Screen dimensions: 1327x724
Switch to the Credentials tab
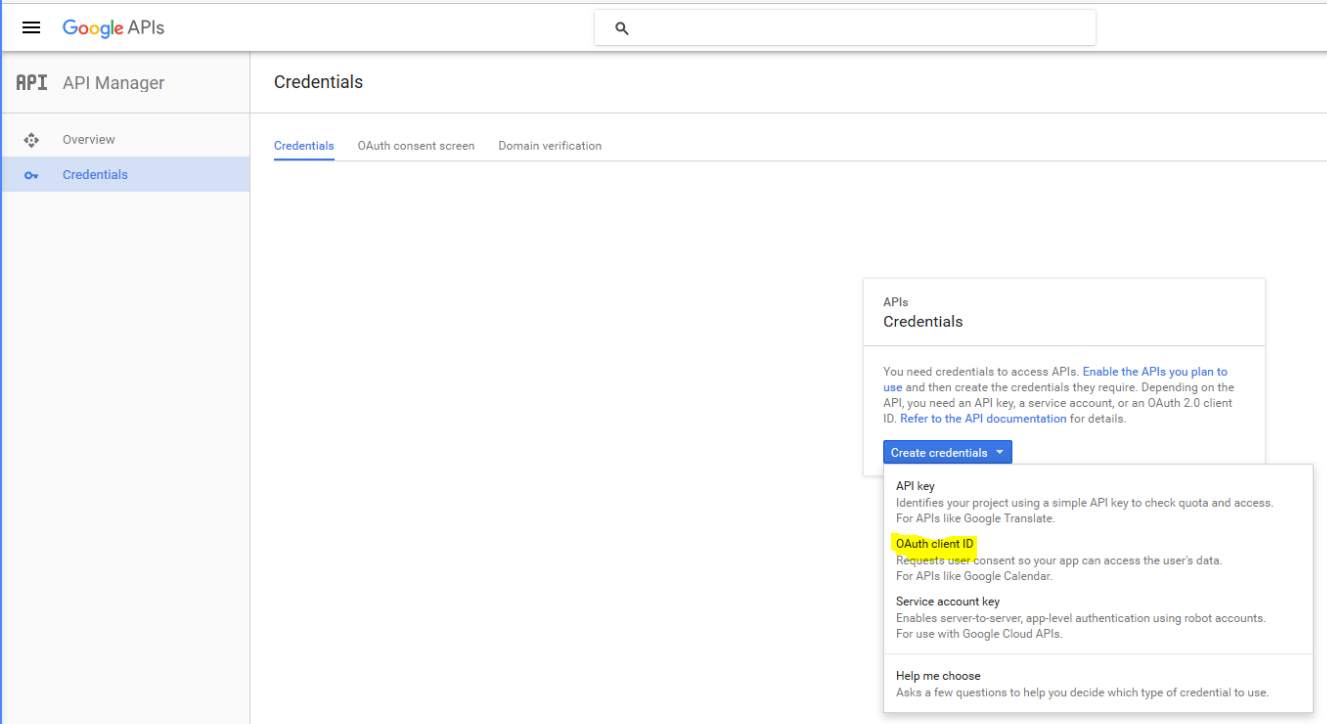(x=304, y=146)
